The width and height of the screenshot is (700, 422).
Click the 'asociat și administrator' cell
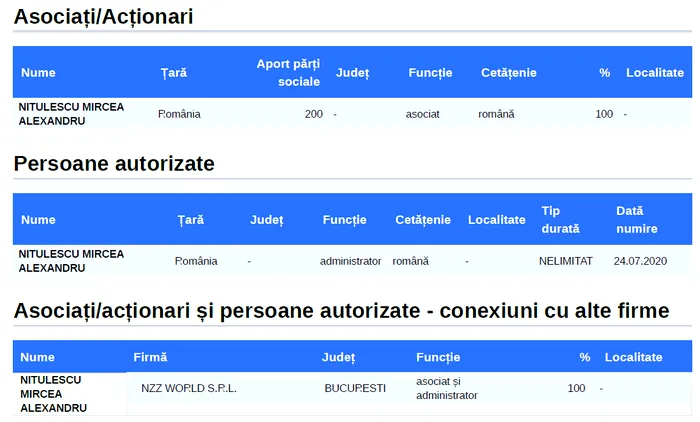(x=447, y=388)
